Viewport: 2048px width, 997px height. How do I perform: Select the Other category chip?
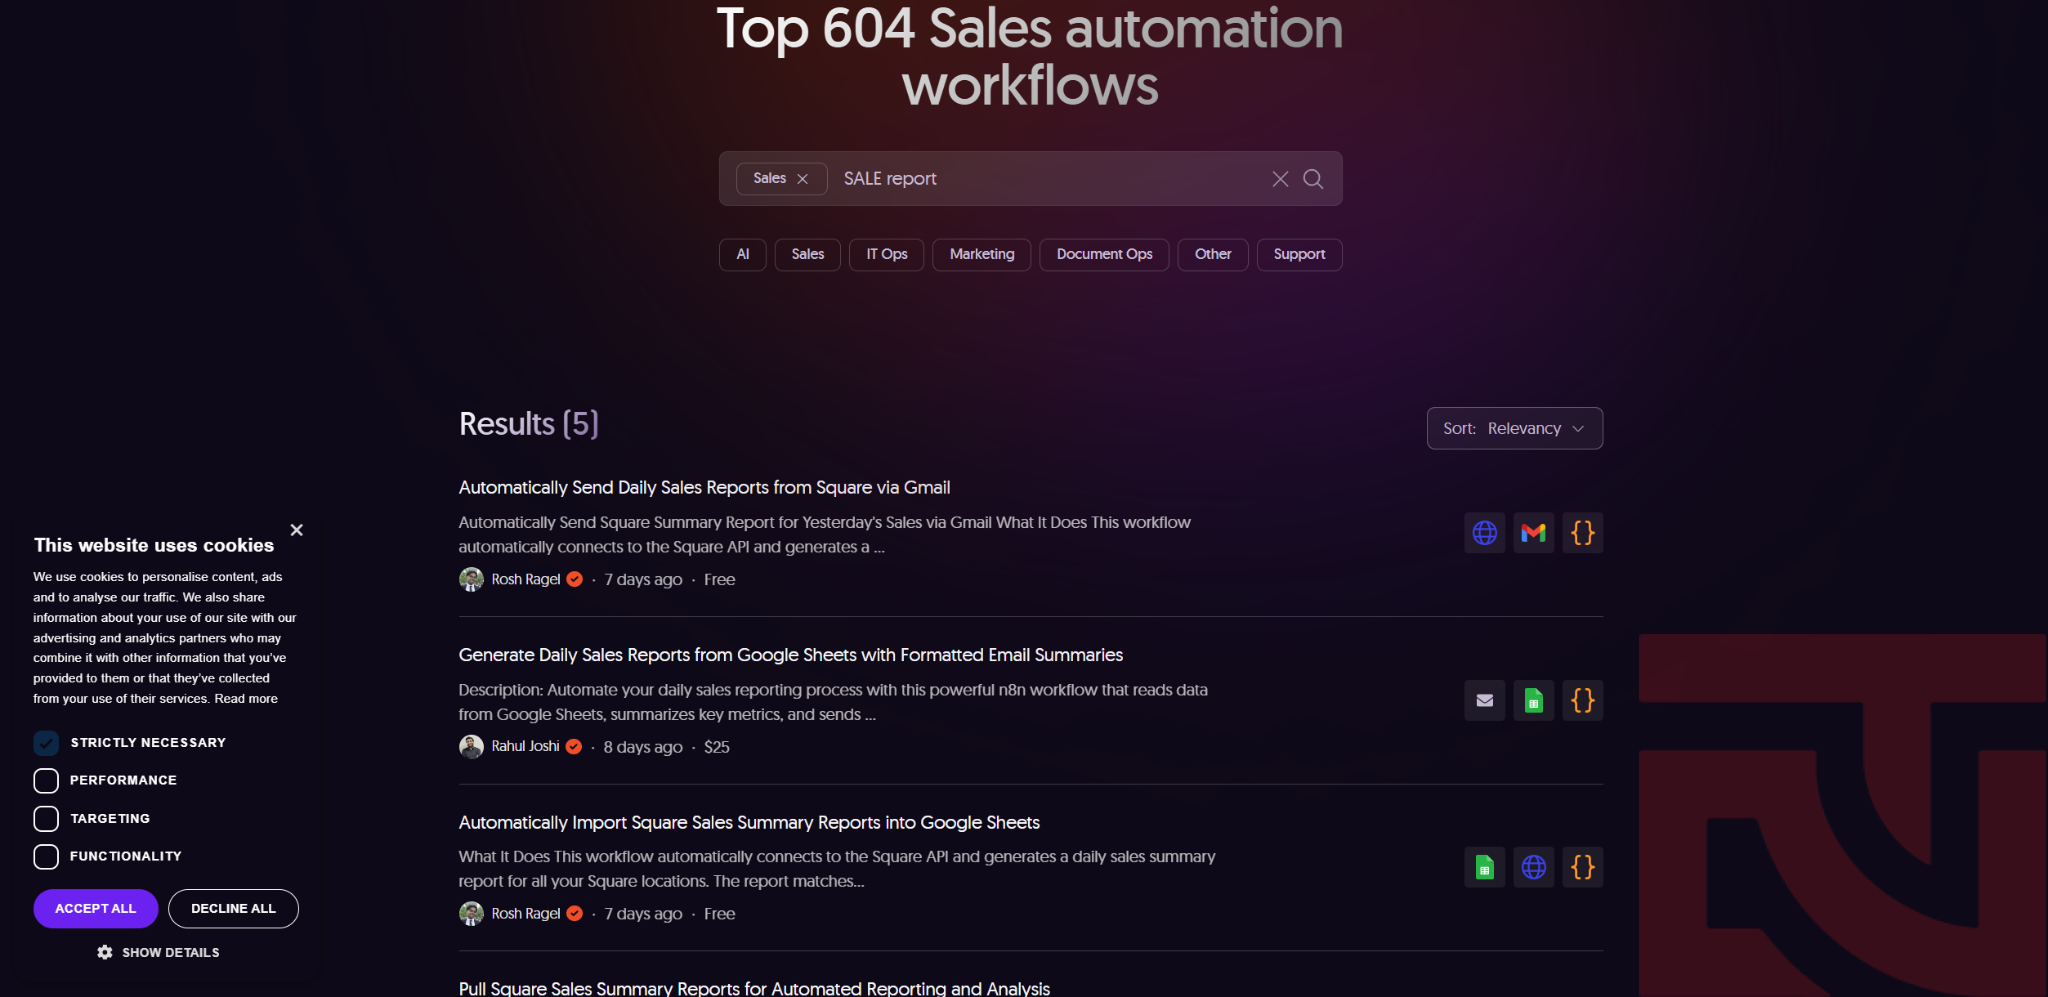(x=1213, y=254)
